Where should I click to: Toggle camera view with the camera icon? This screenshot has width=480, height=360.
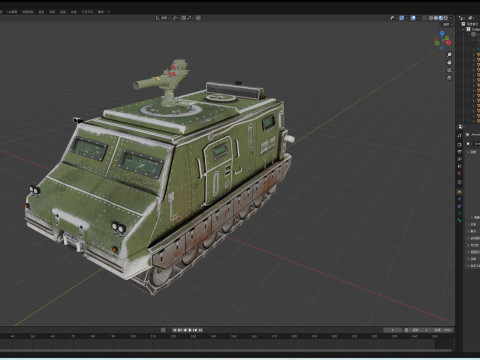tap(449, 70)
